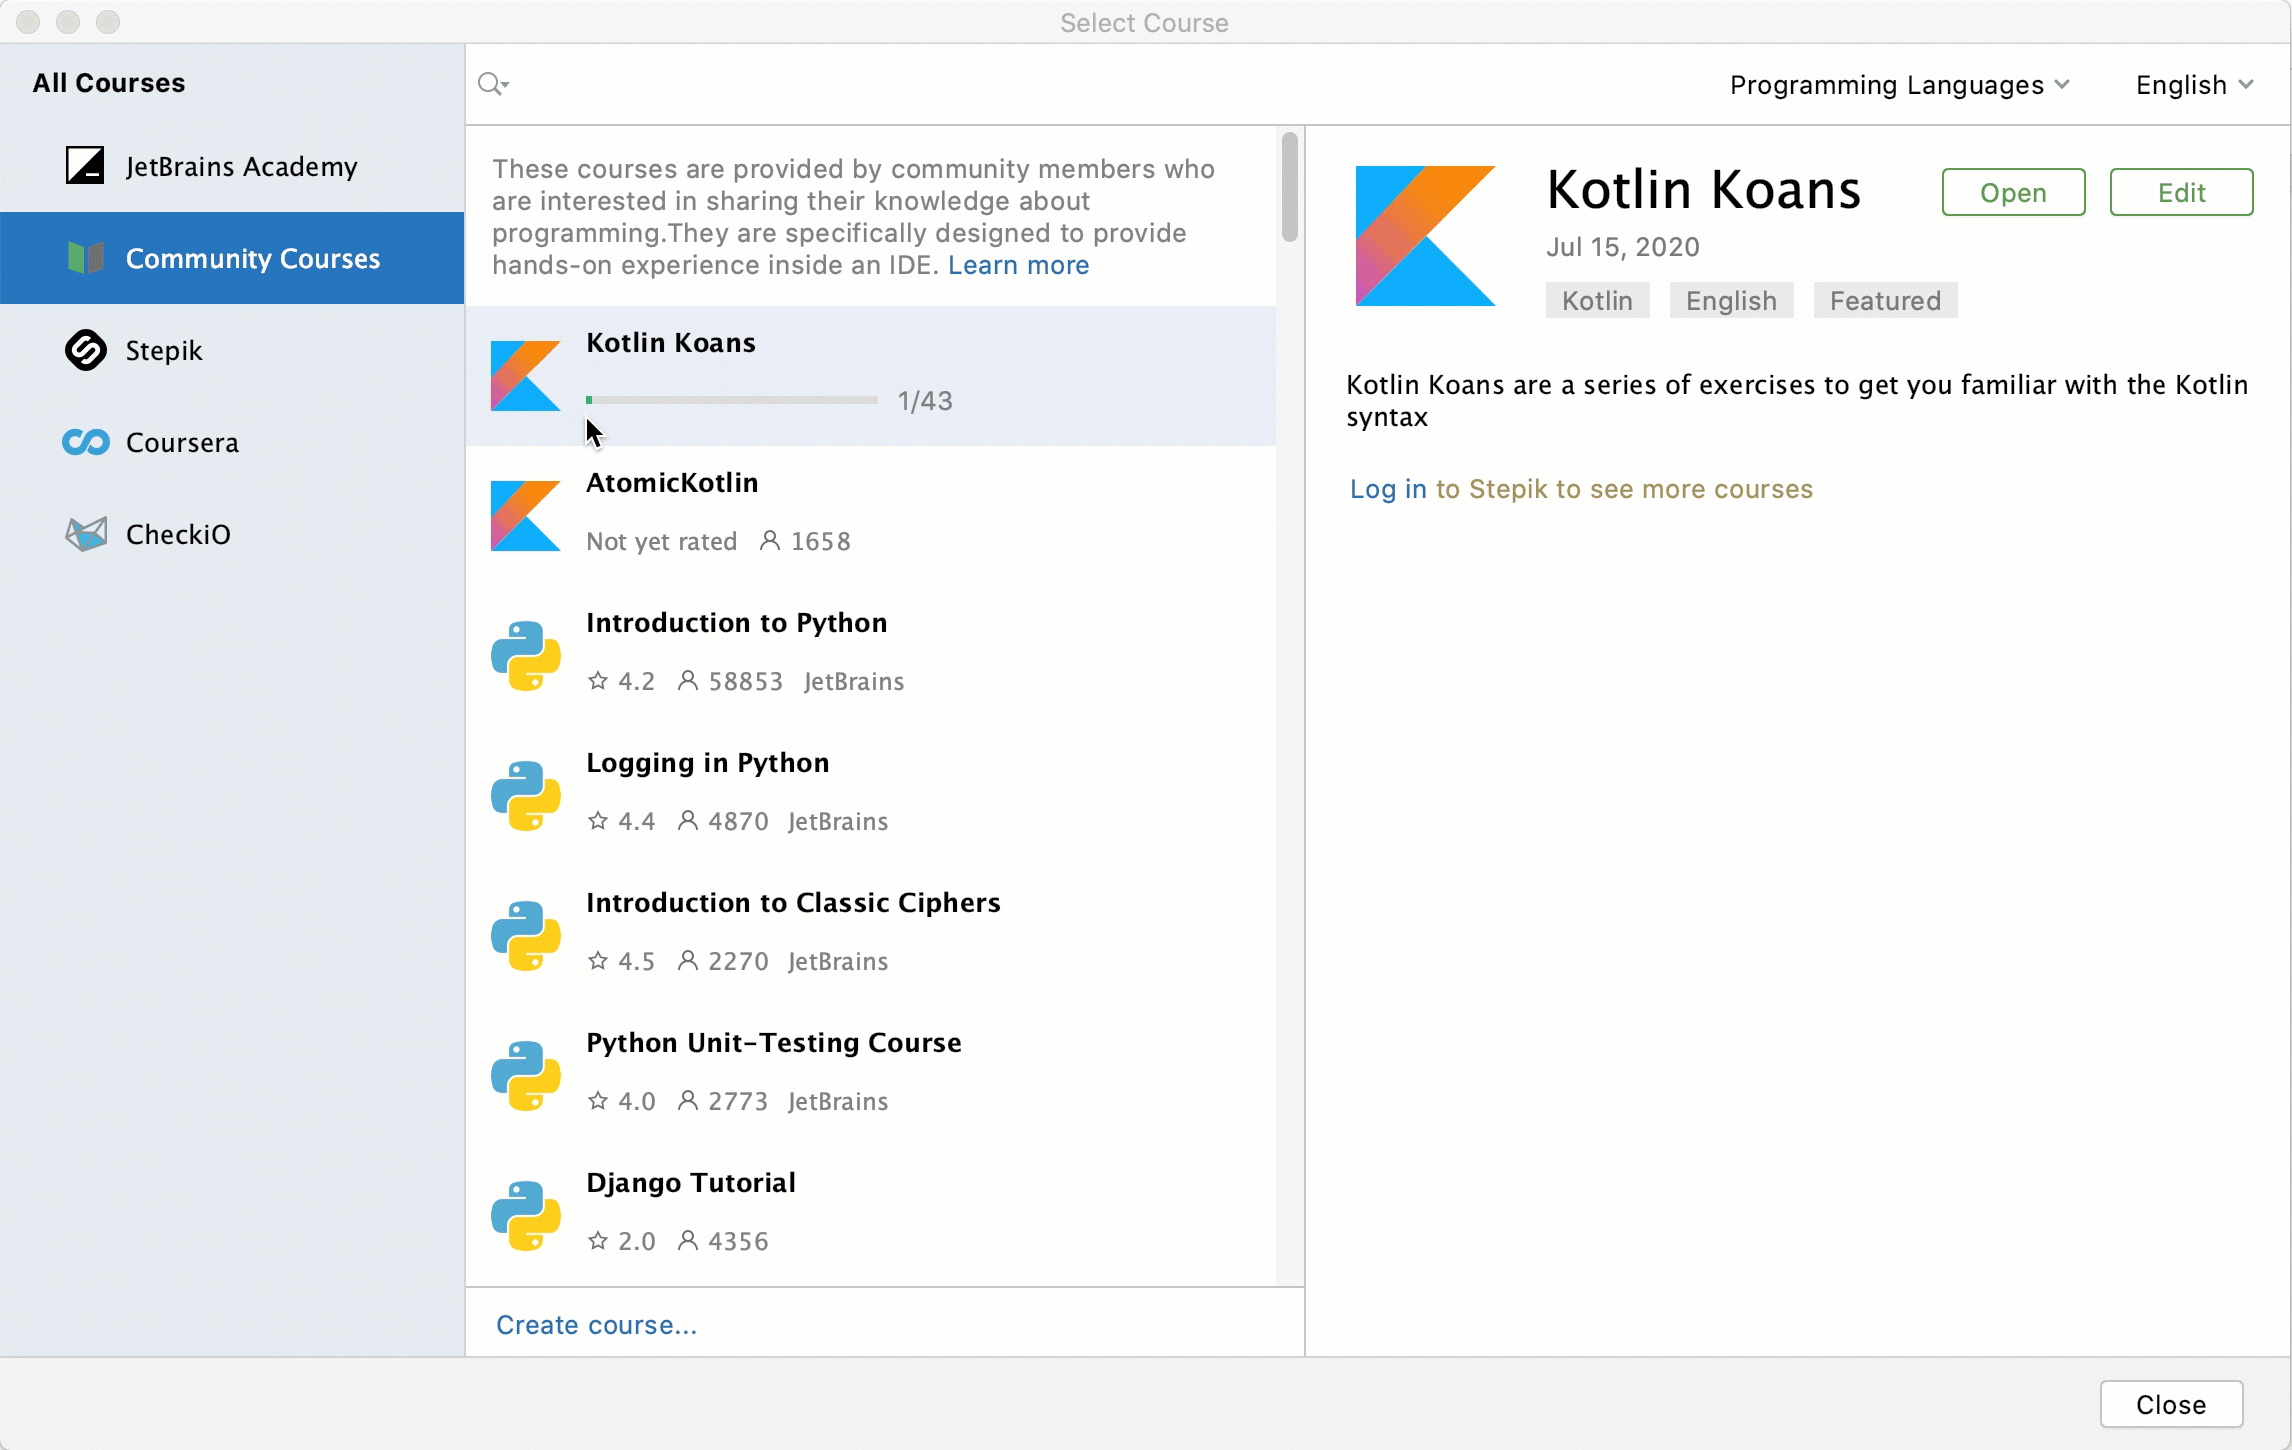Switch to the Stepik courses section
This screenshot has width=2292, height=1450.
232,350
